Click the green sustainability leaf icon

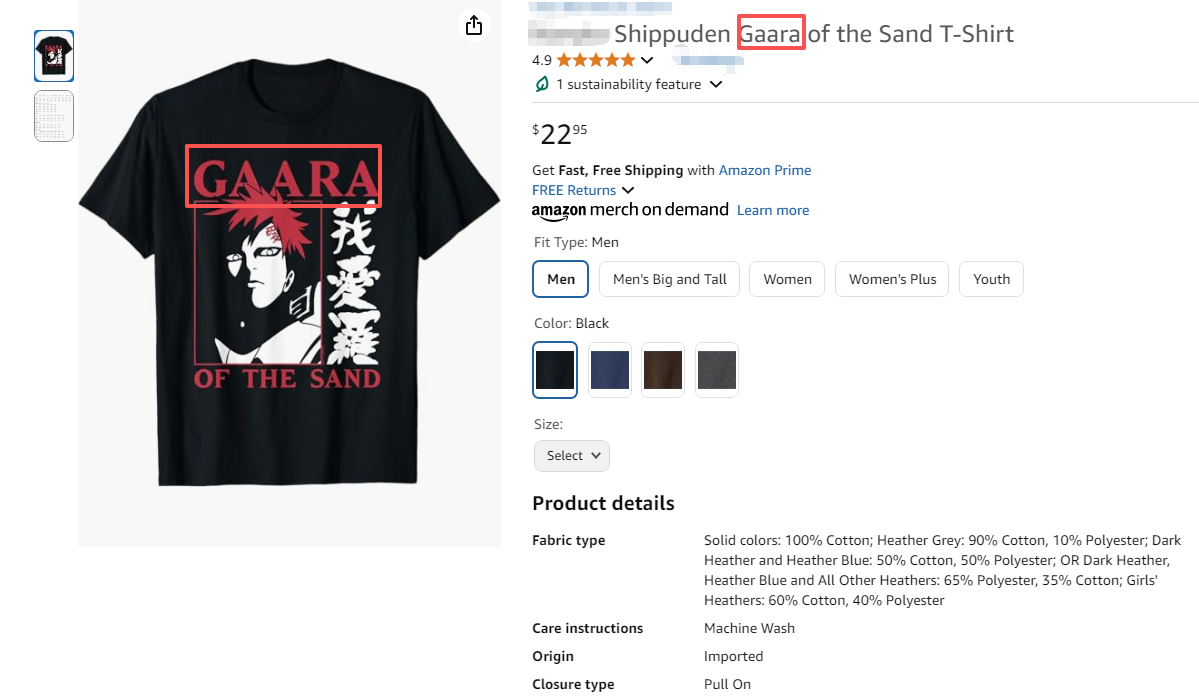point(542,84)
